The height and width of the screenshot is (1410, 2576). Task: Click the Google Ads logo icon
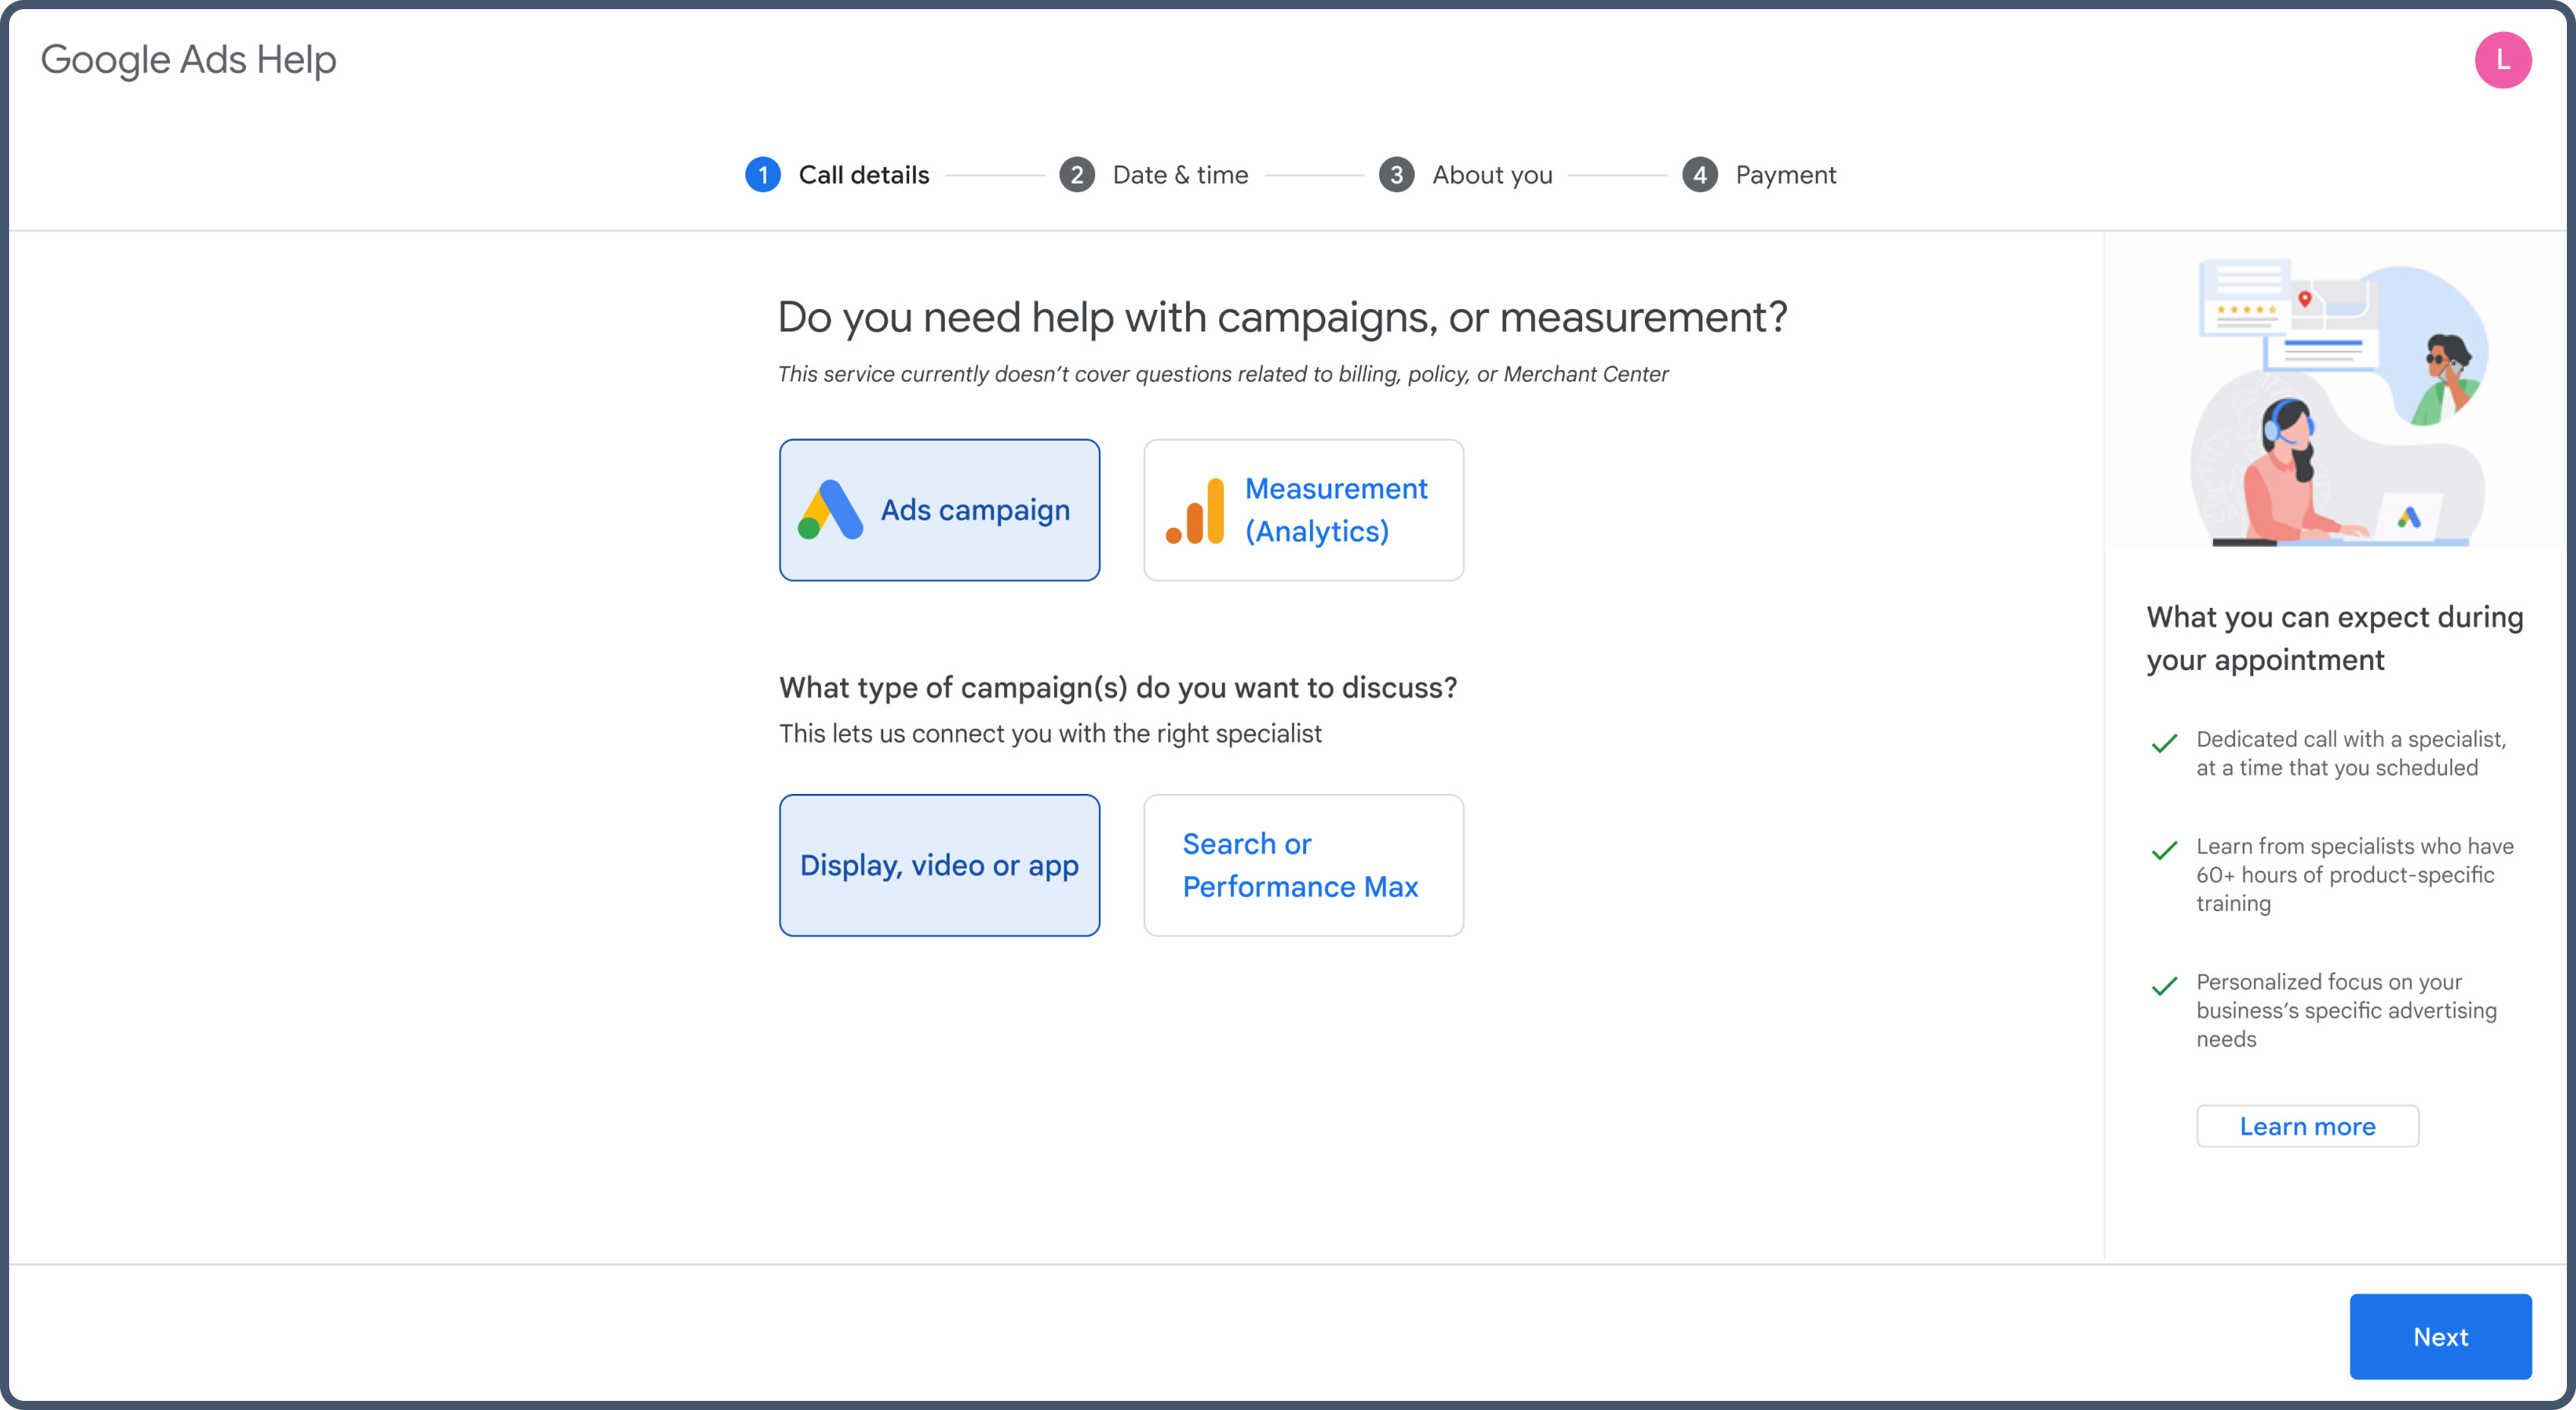pos(830,510)
